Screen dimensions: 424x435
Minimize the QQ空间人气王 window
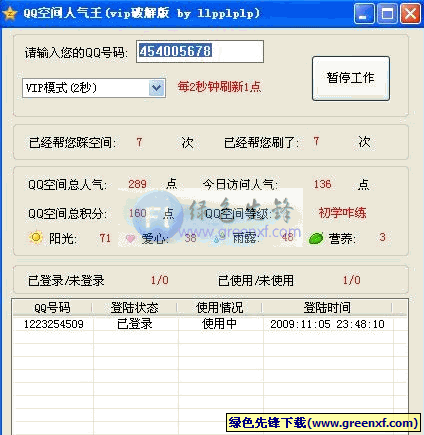click(364, 14)
